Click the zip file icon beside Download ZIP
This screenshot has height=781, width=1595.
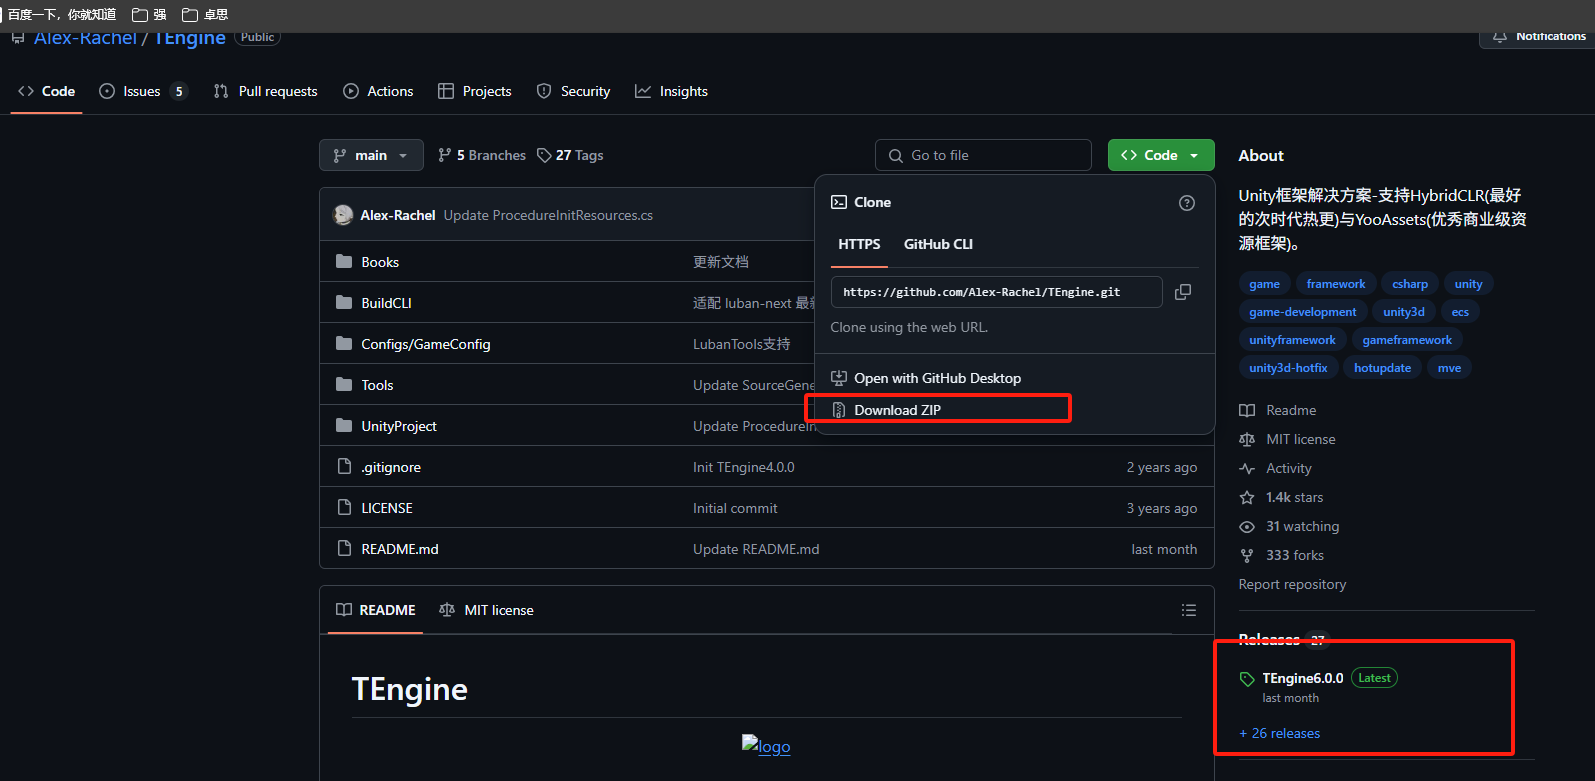click(839, 410)
